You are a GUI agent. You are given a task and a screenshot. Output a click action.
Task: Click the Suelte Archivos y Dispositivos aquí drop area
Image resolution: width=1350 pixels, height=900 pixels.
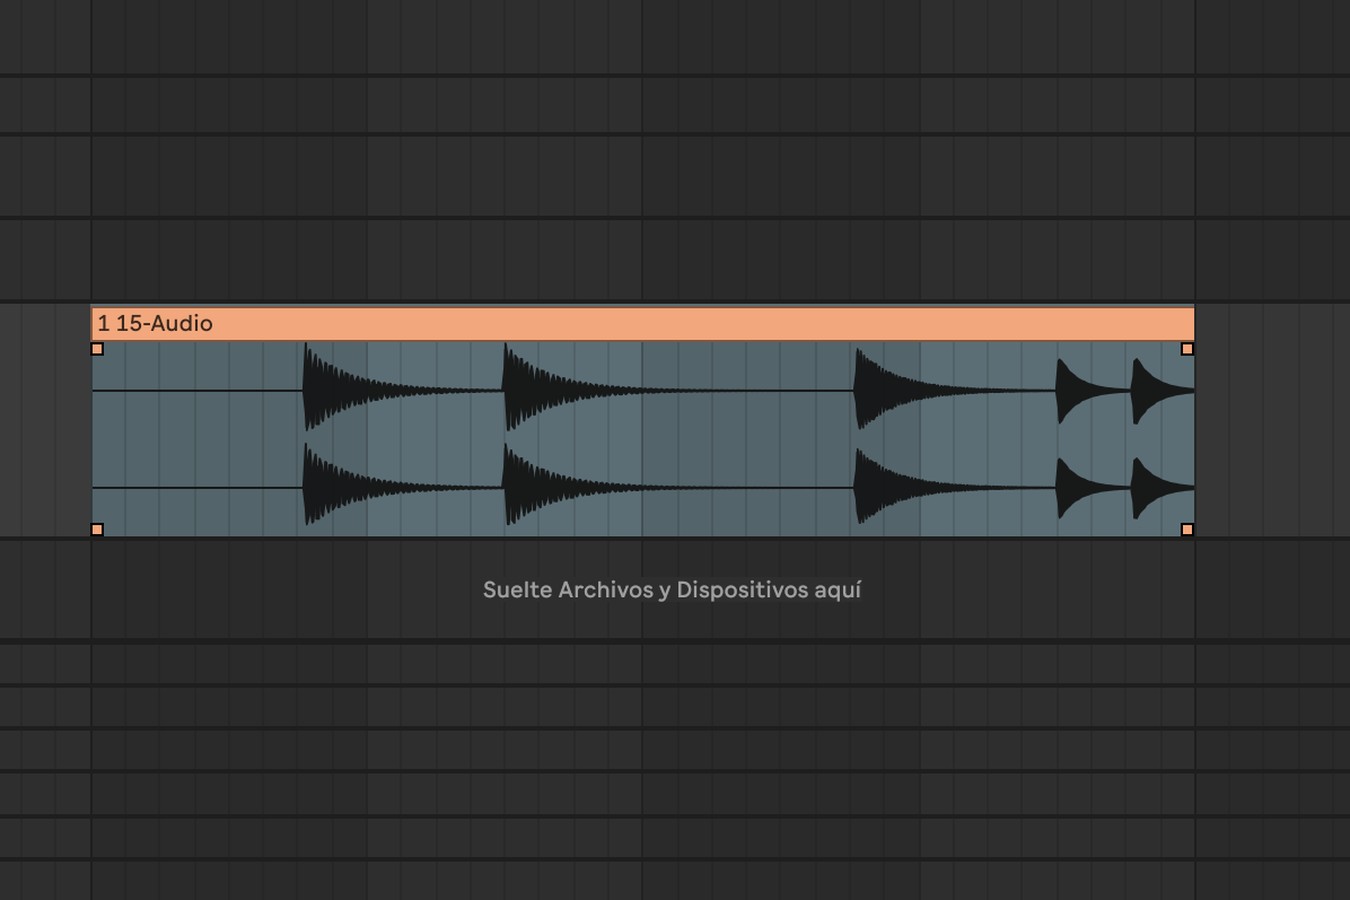click(x=672, y=590)
